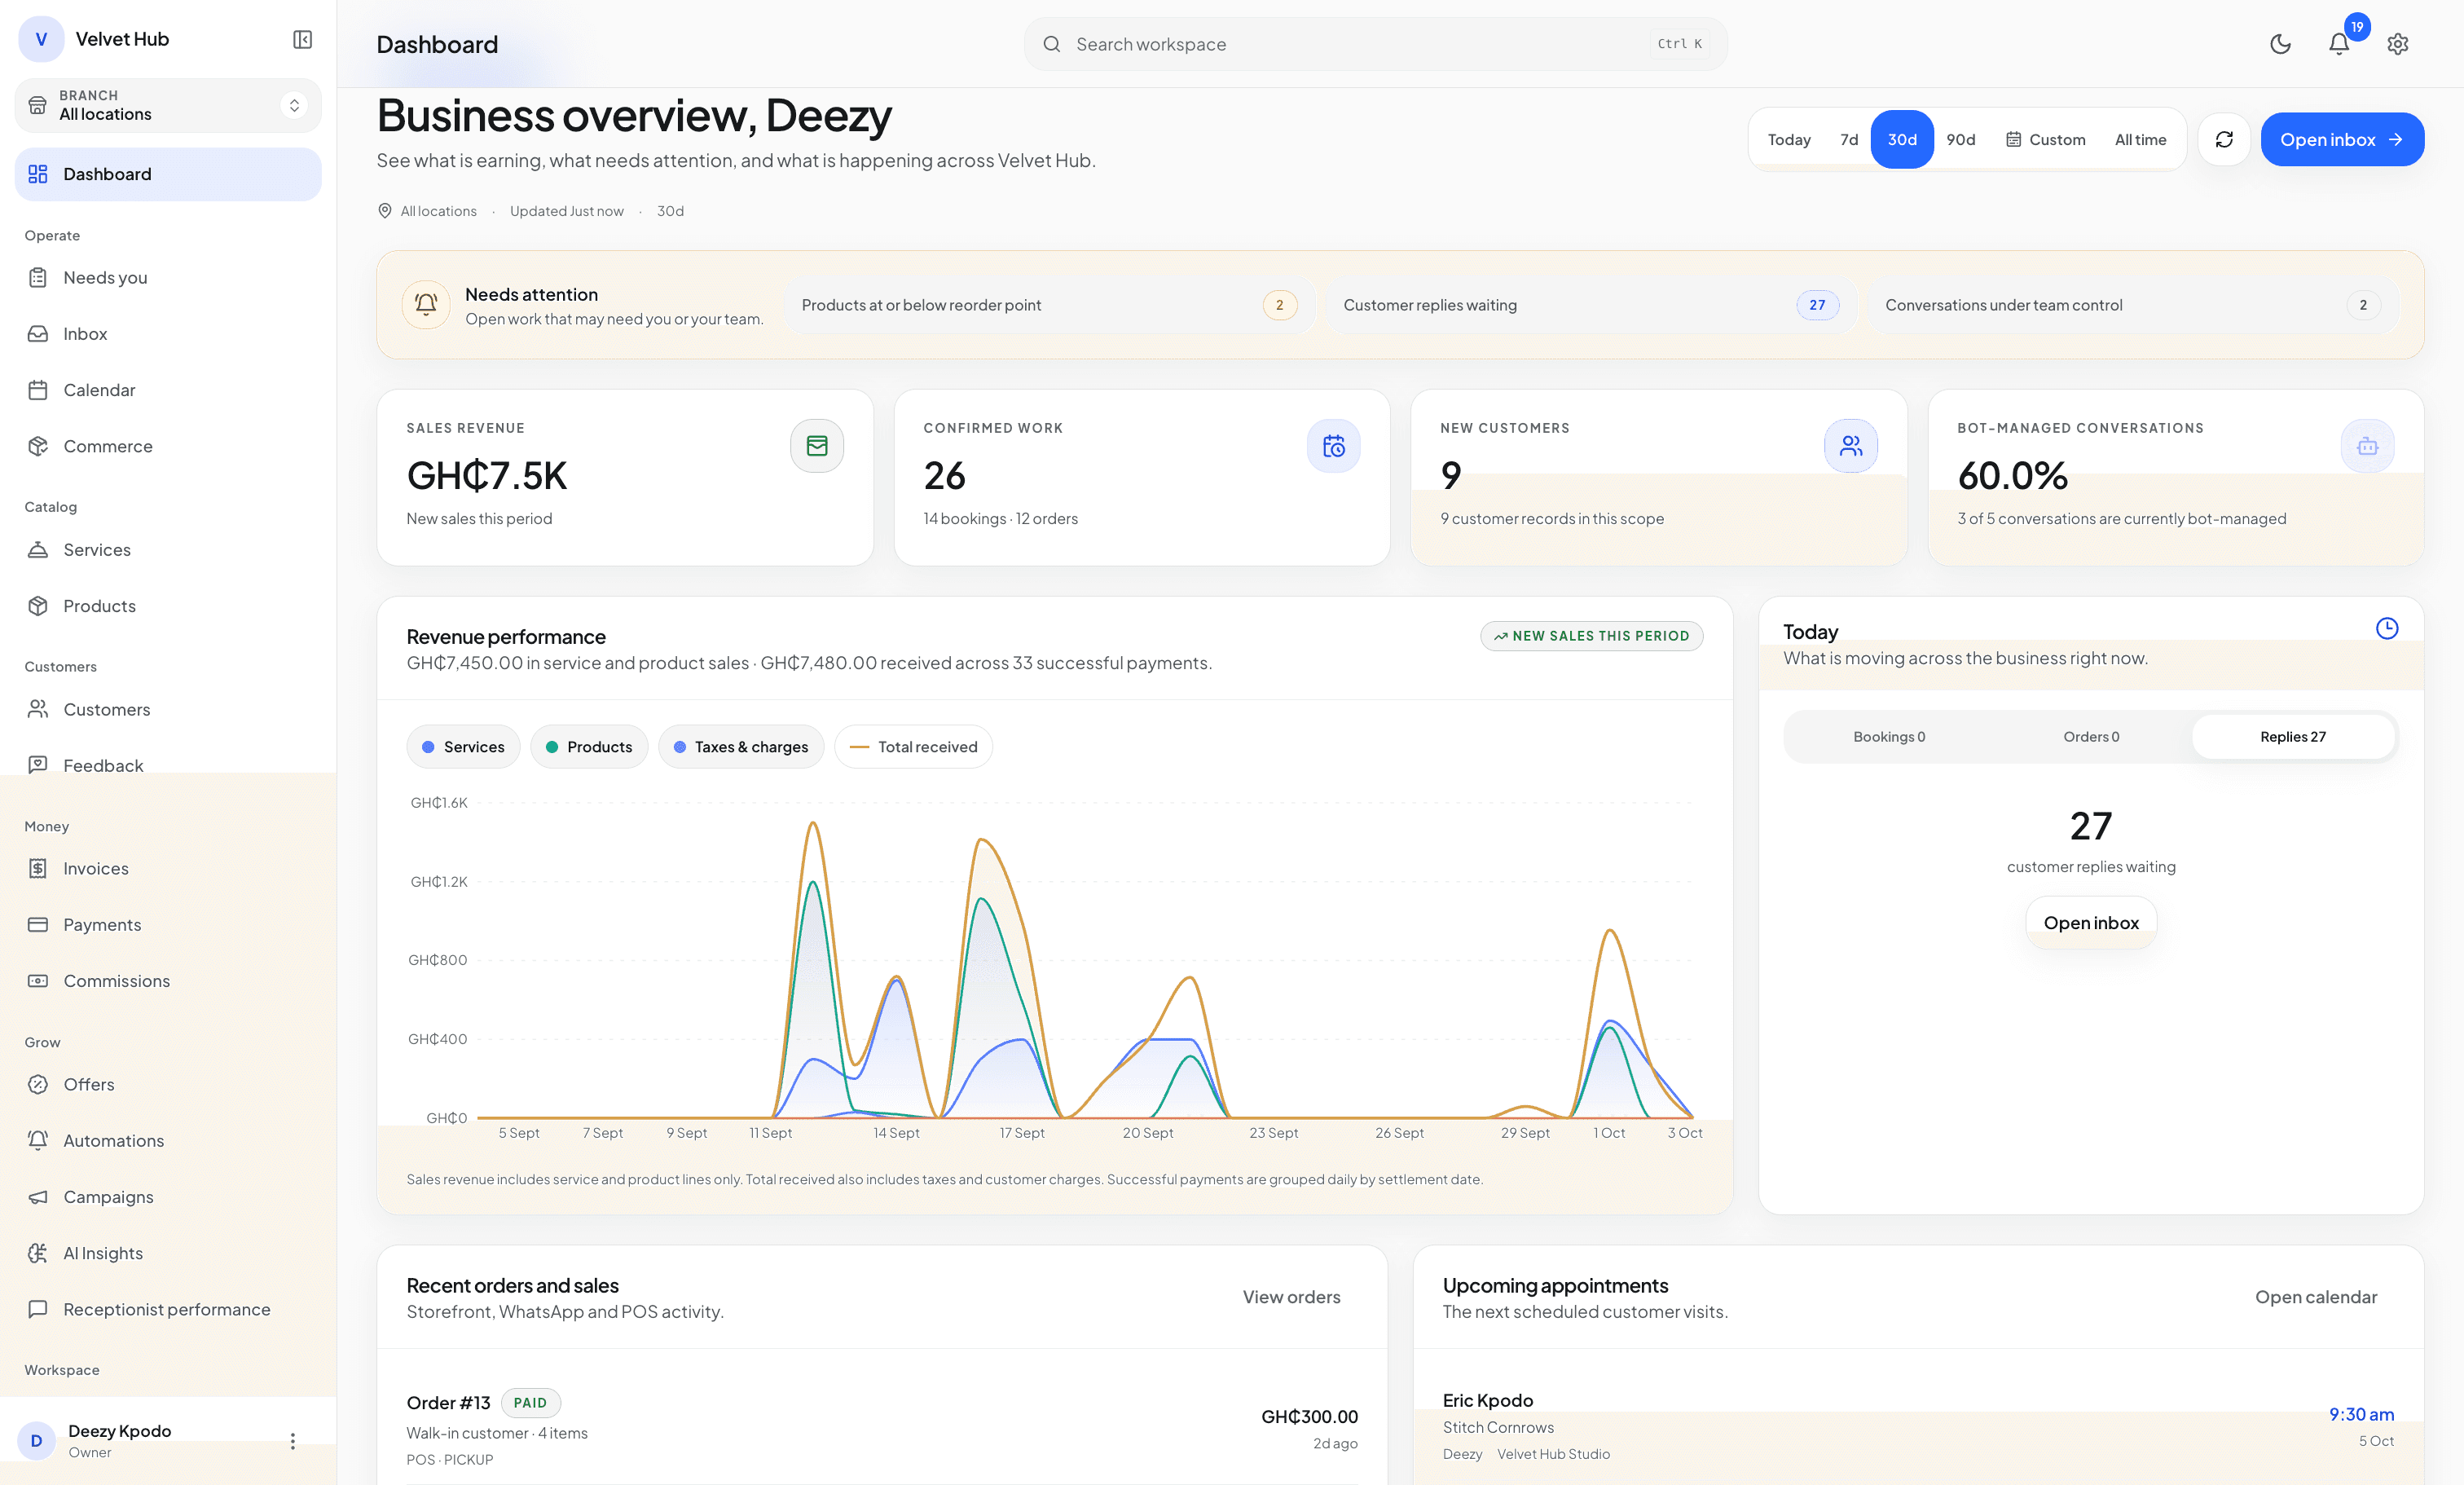
Task: Click the blue Open inbox button
Action: tap(2342, 139)
